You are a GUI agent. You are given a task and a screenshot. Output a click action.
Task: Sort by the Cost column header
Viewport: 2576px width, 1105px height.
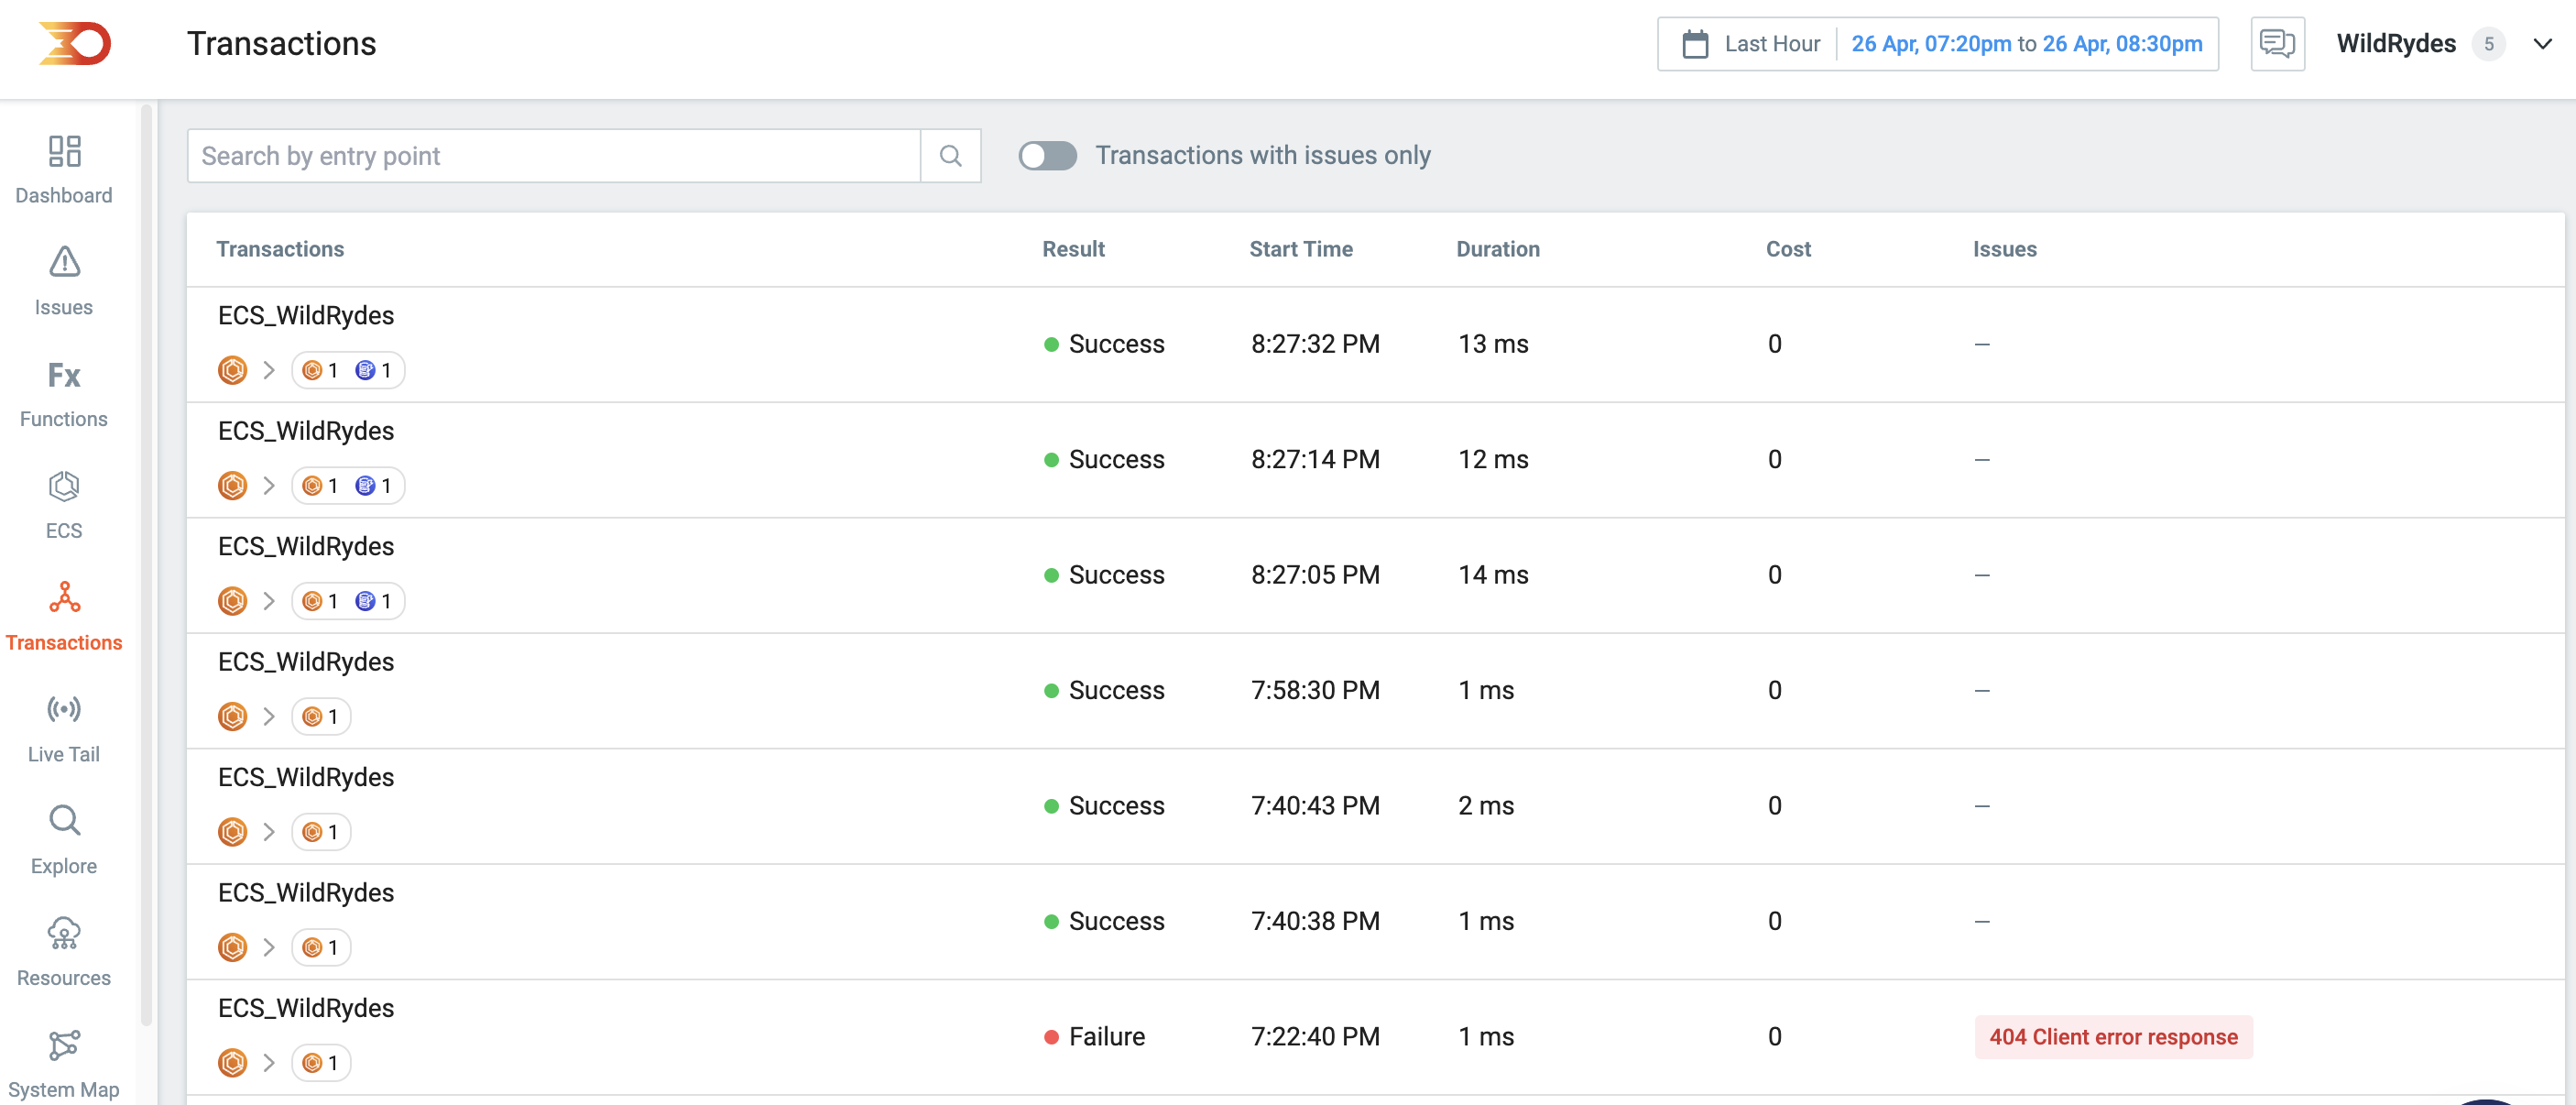click(x=1788, y=249)
